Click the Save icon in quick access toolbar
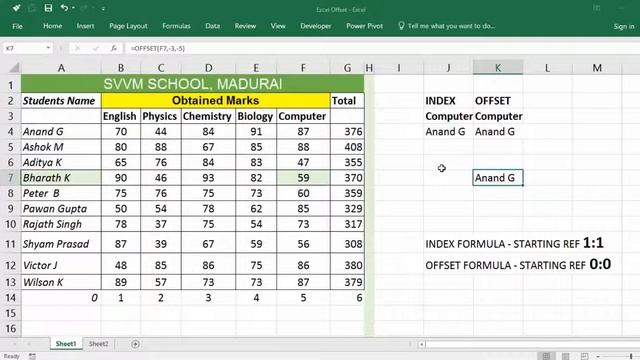640x360 pixels. pos(48,8)
